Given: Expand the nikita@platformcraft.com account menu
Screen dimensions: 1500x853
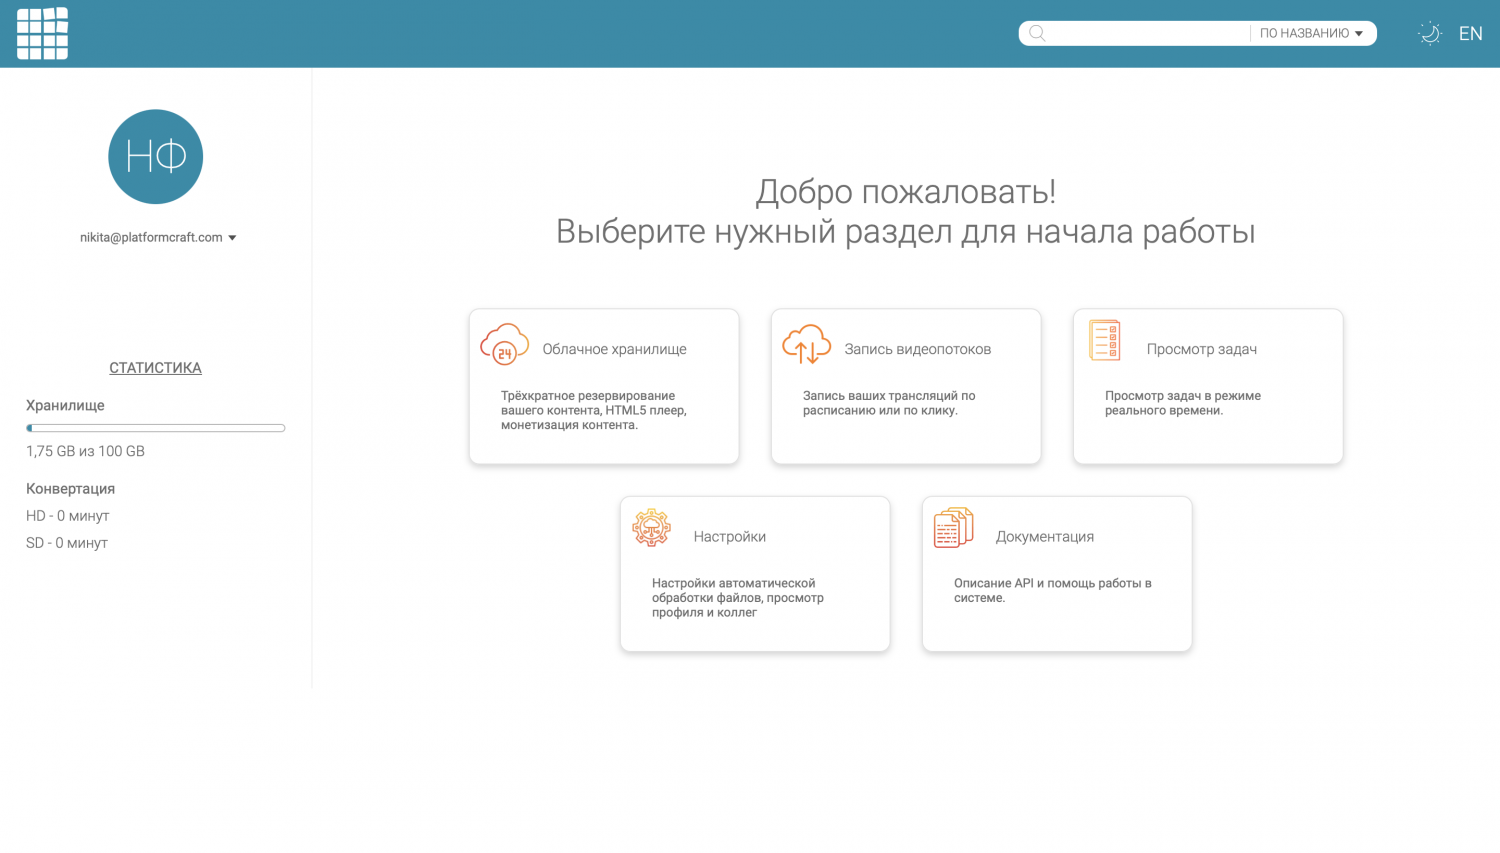Looking at the screenshot, I should pyautogui.click(x=151, y=237).
